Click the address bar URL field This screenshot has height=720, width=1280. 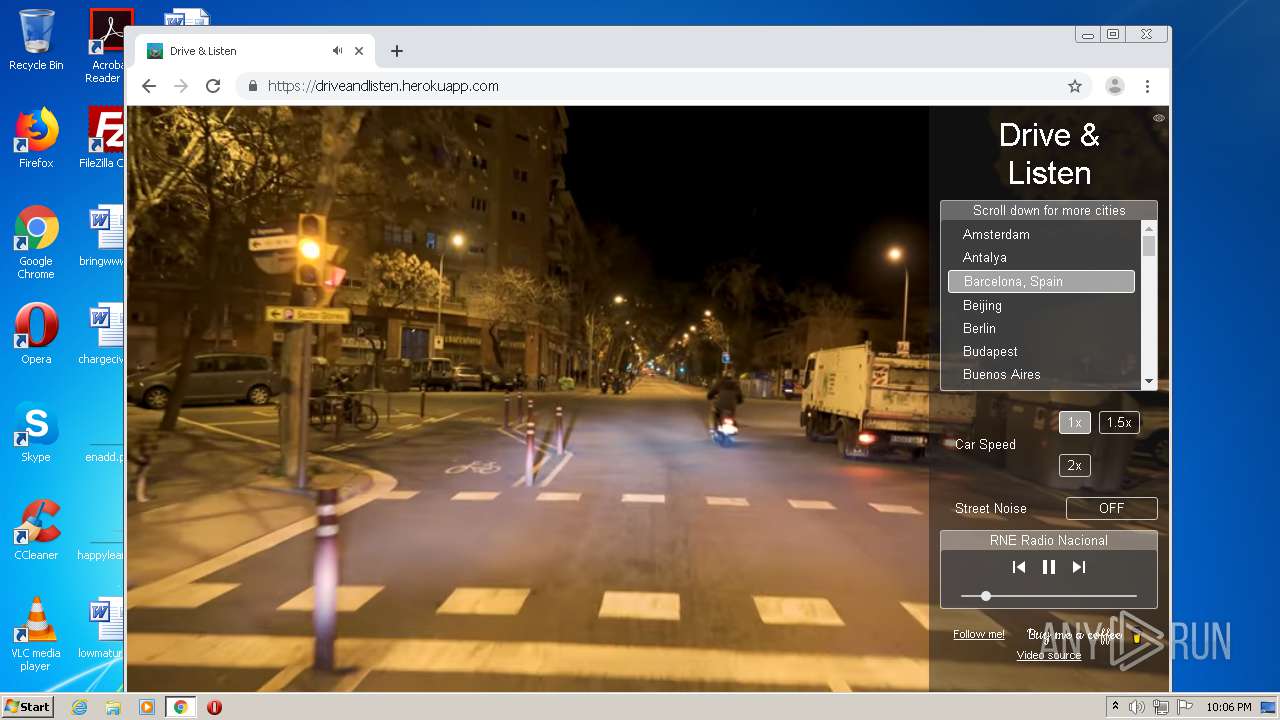660,86
